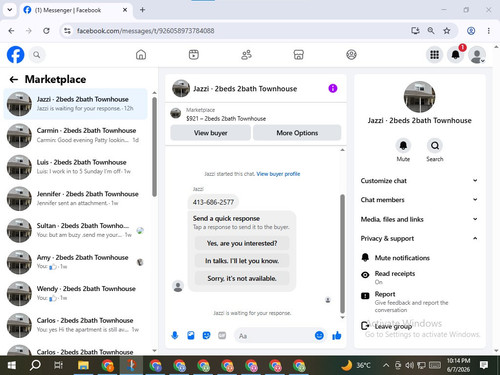The image size is (500, 375).
Task: Open the Notifications bell with badge
Action: coord(456,55)
